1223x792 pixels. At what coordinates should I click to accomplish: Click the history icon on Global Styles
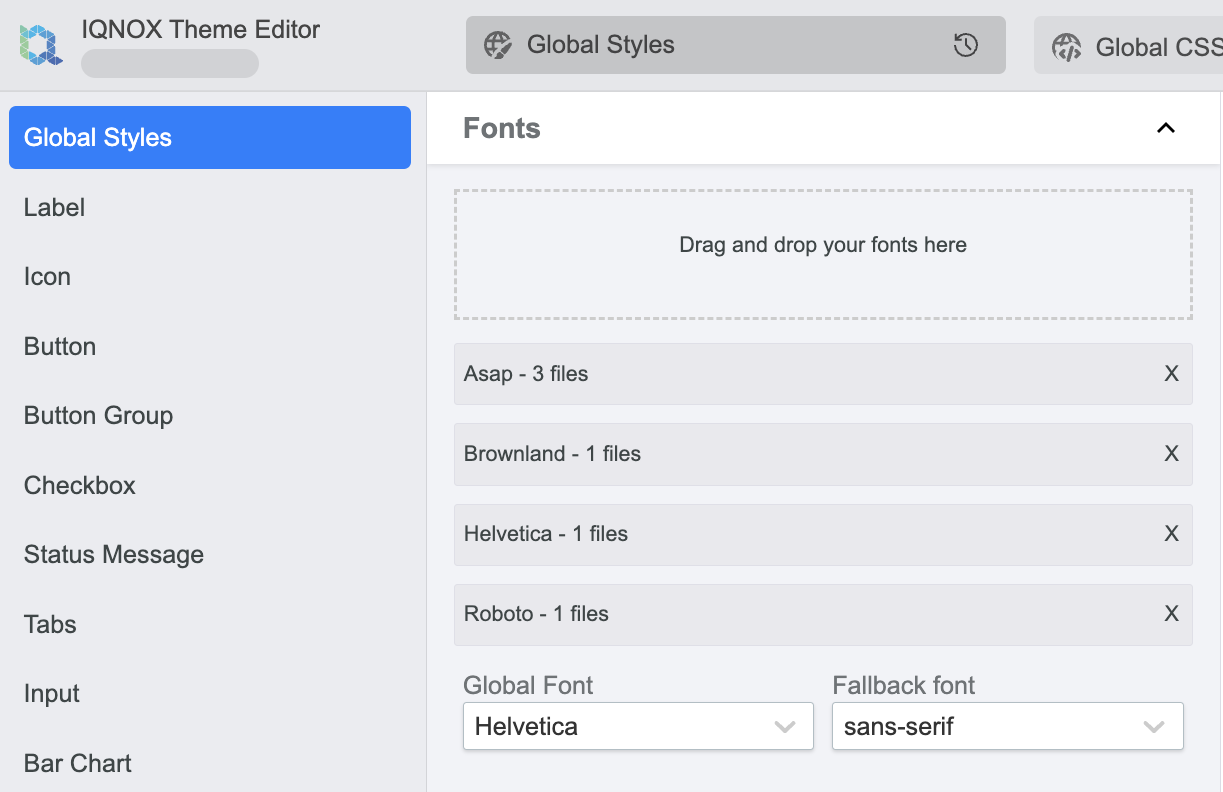965,45
